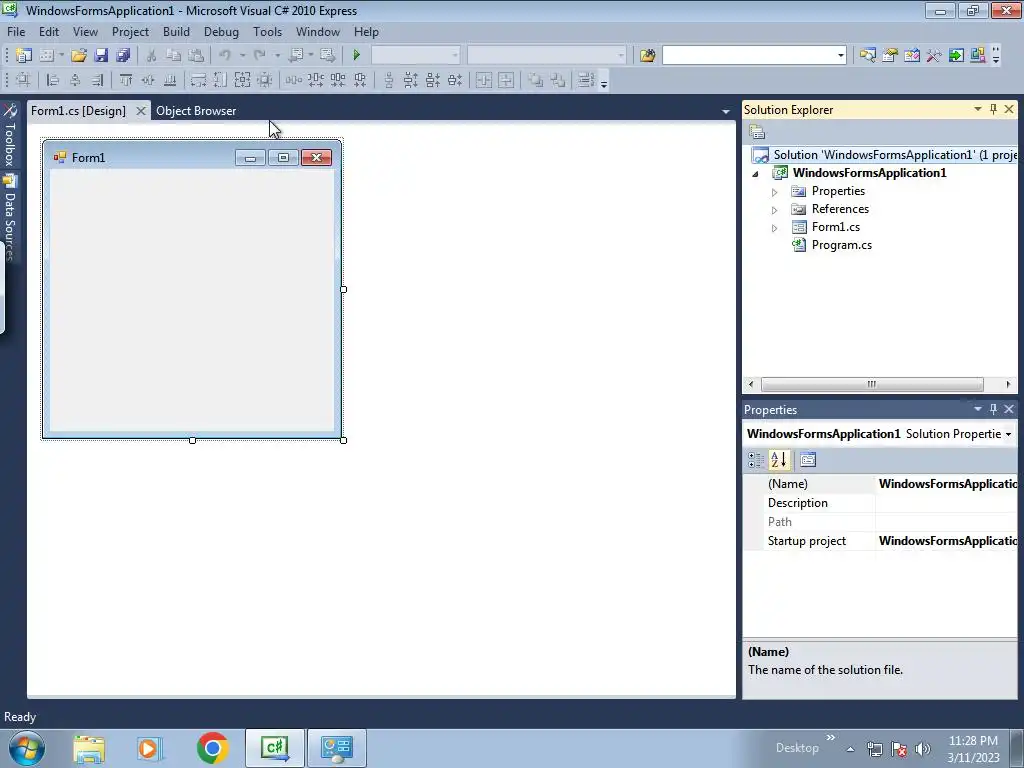The image size is (1024, 768).
Task: Open Google Chrome from the taskbar
Action: (x=212, y=748)
